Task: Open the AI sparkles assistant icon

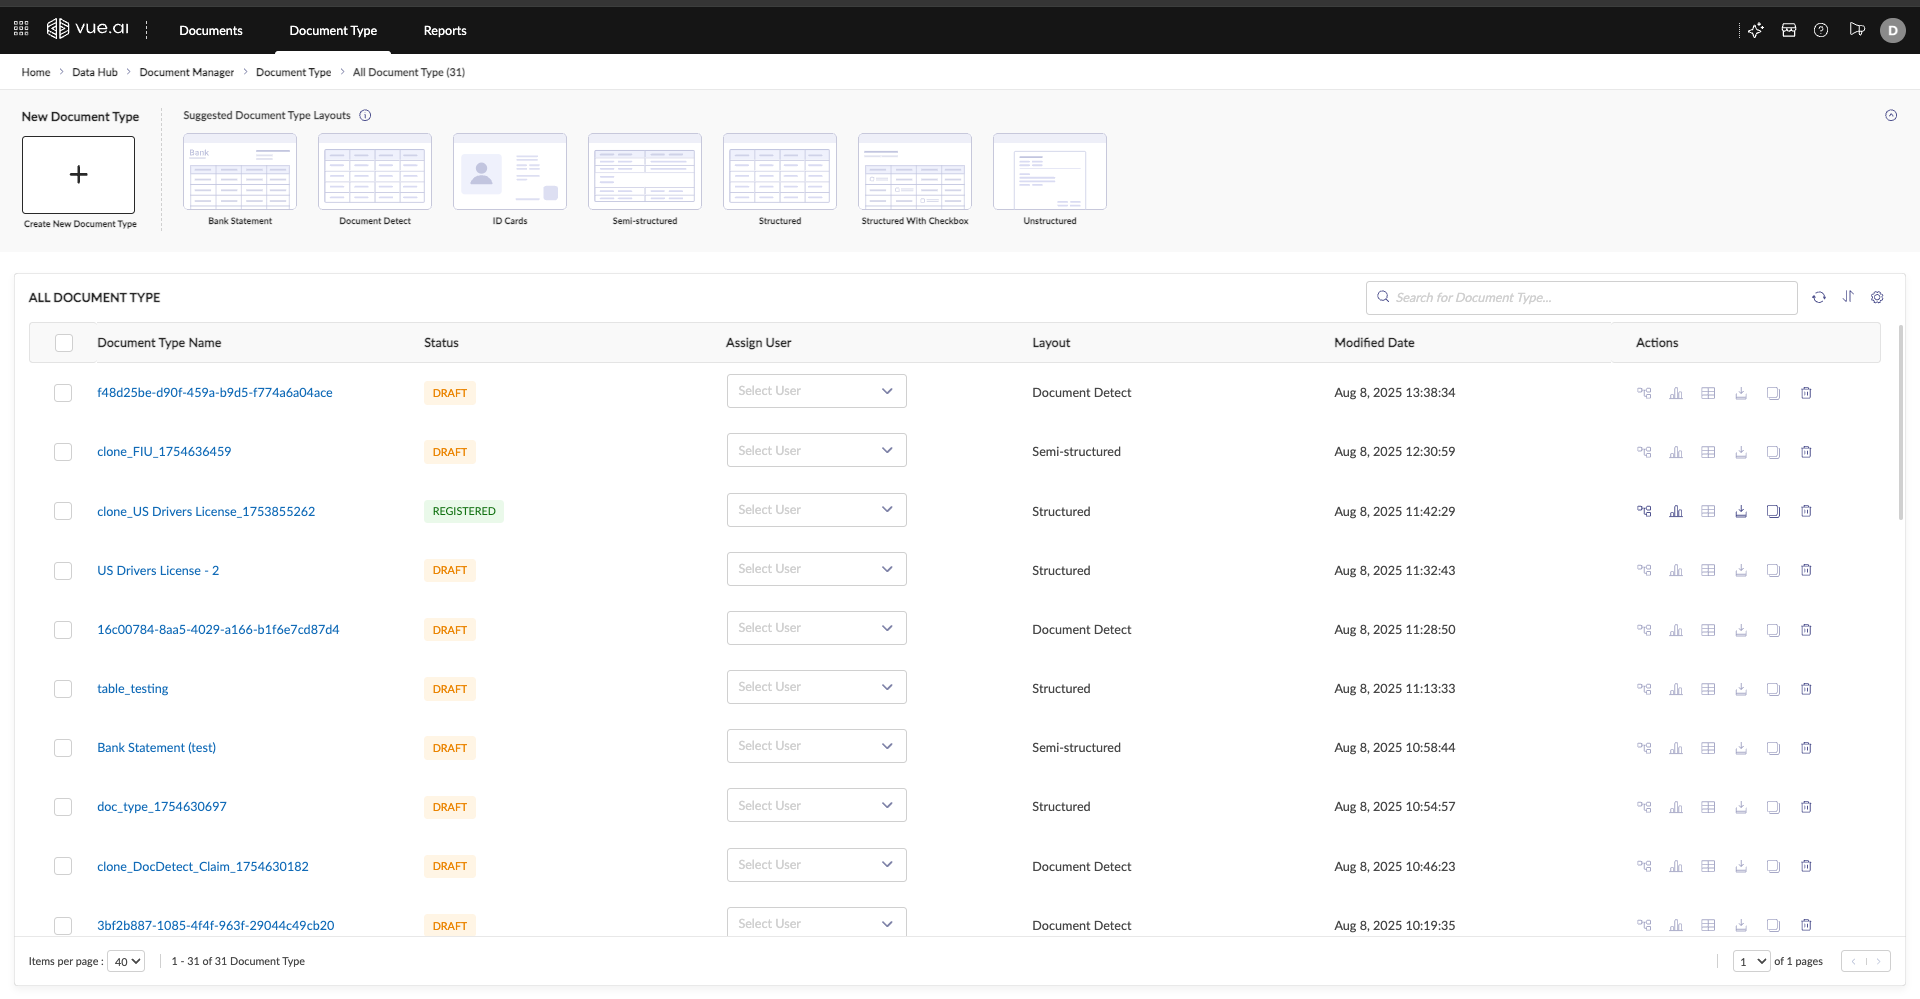Action: click(x=1756, y=30)
